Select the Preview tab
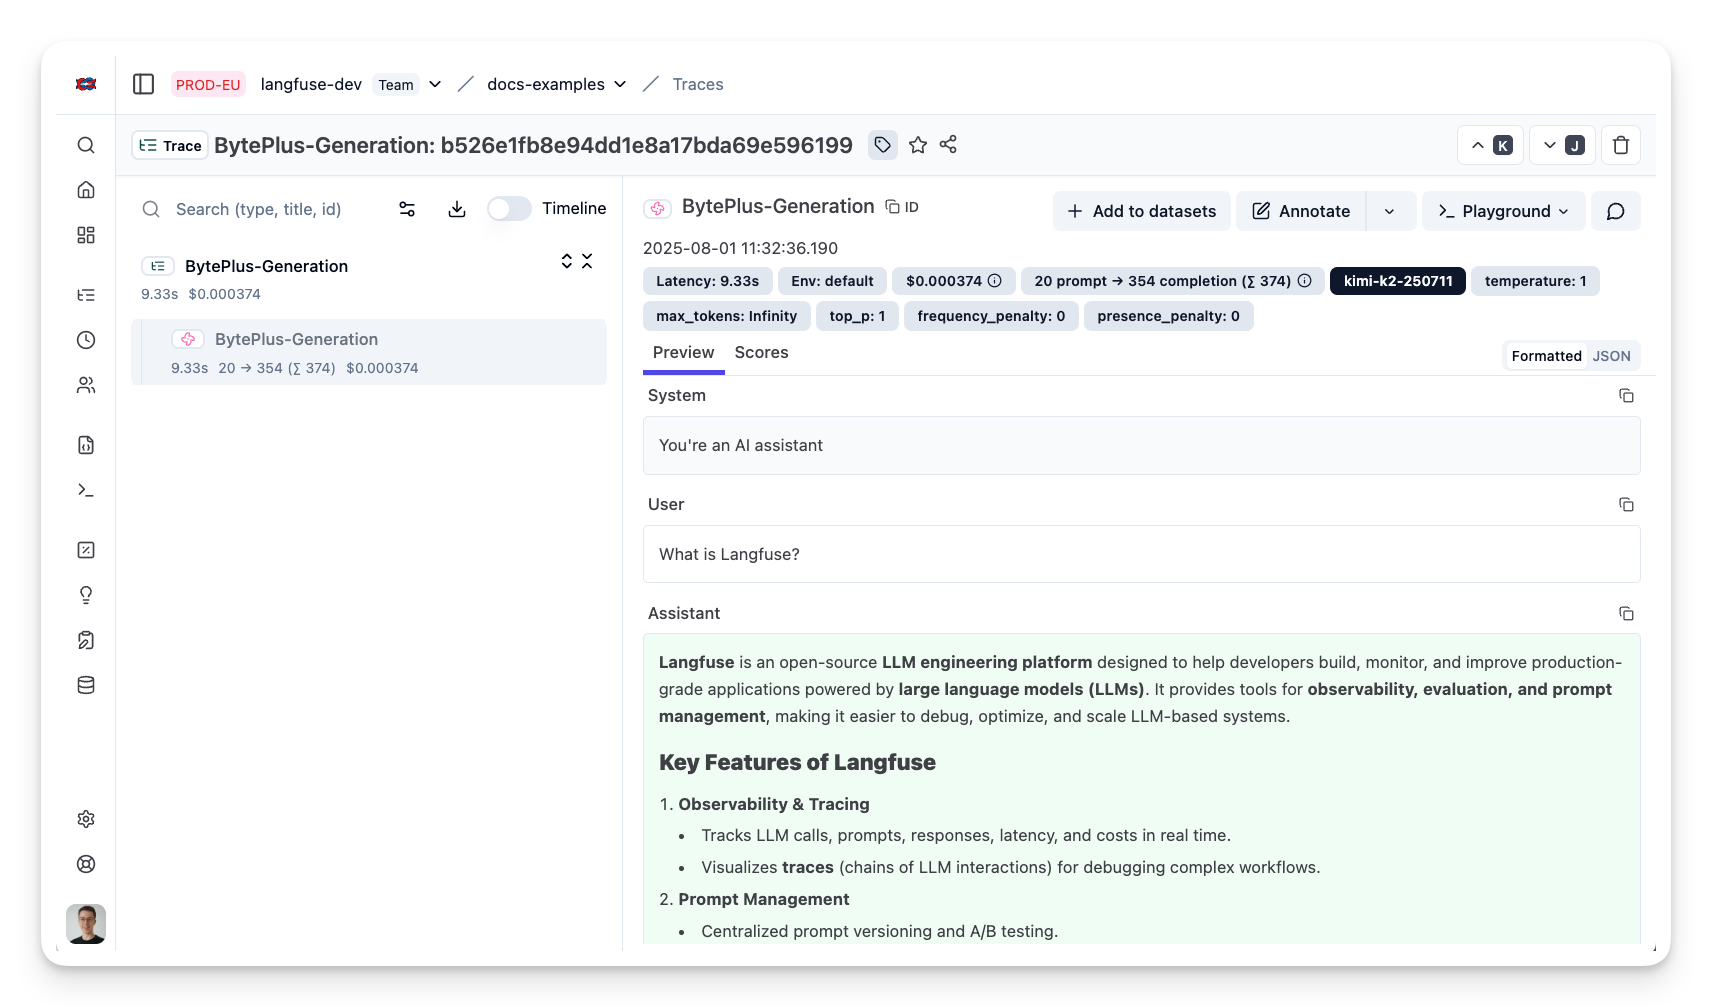Viewport: 1712px width, 1007px height. click(683, 352)
